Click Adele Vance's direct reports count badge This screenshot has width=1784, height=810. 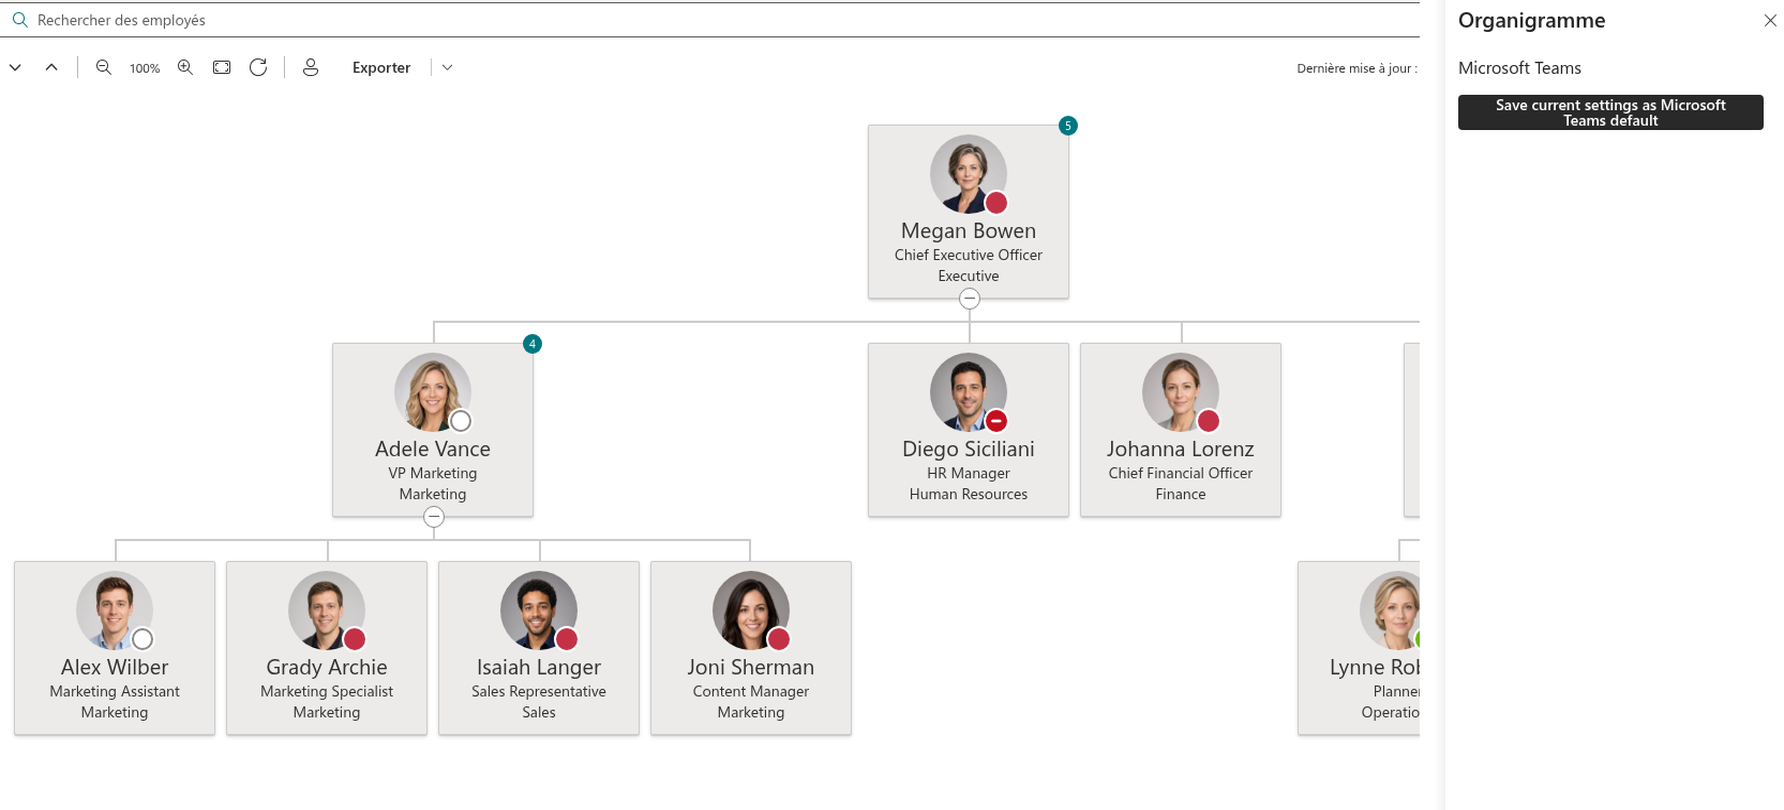[532, 344]
